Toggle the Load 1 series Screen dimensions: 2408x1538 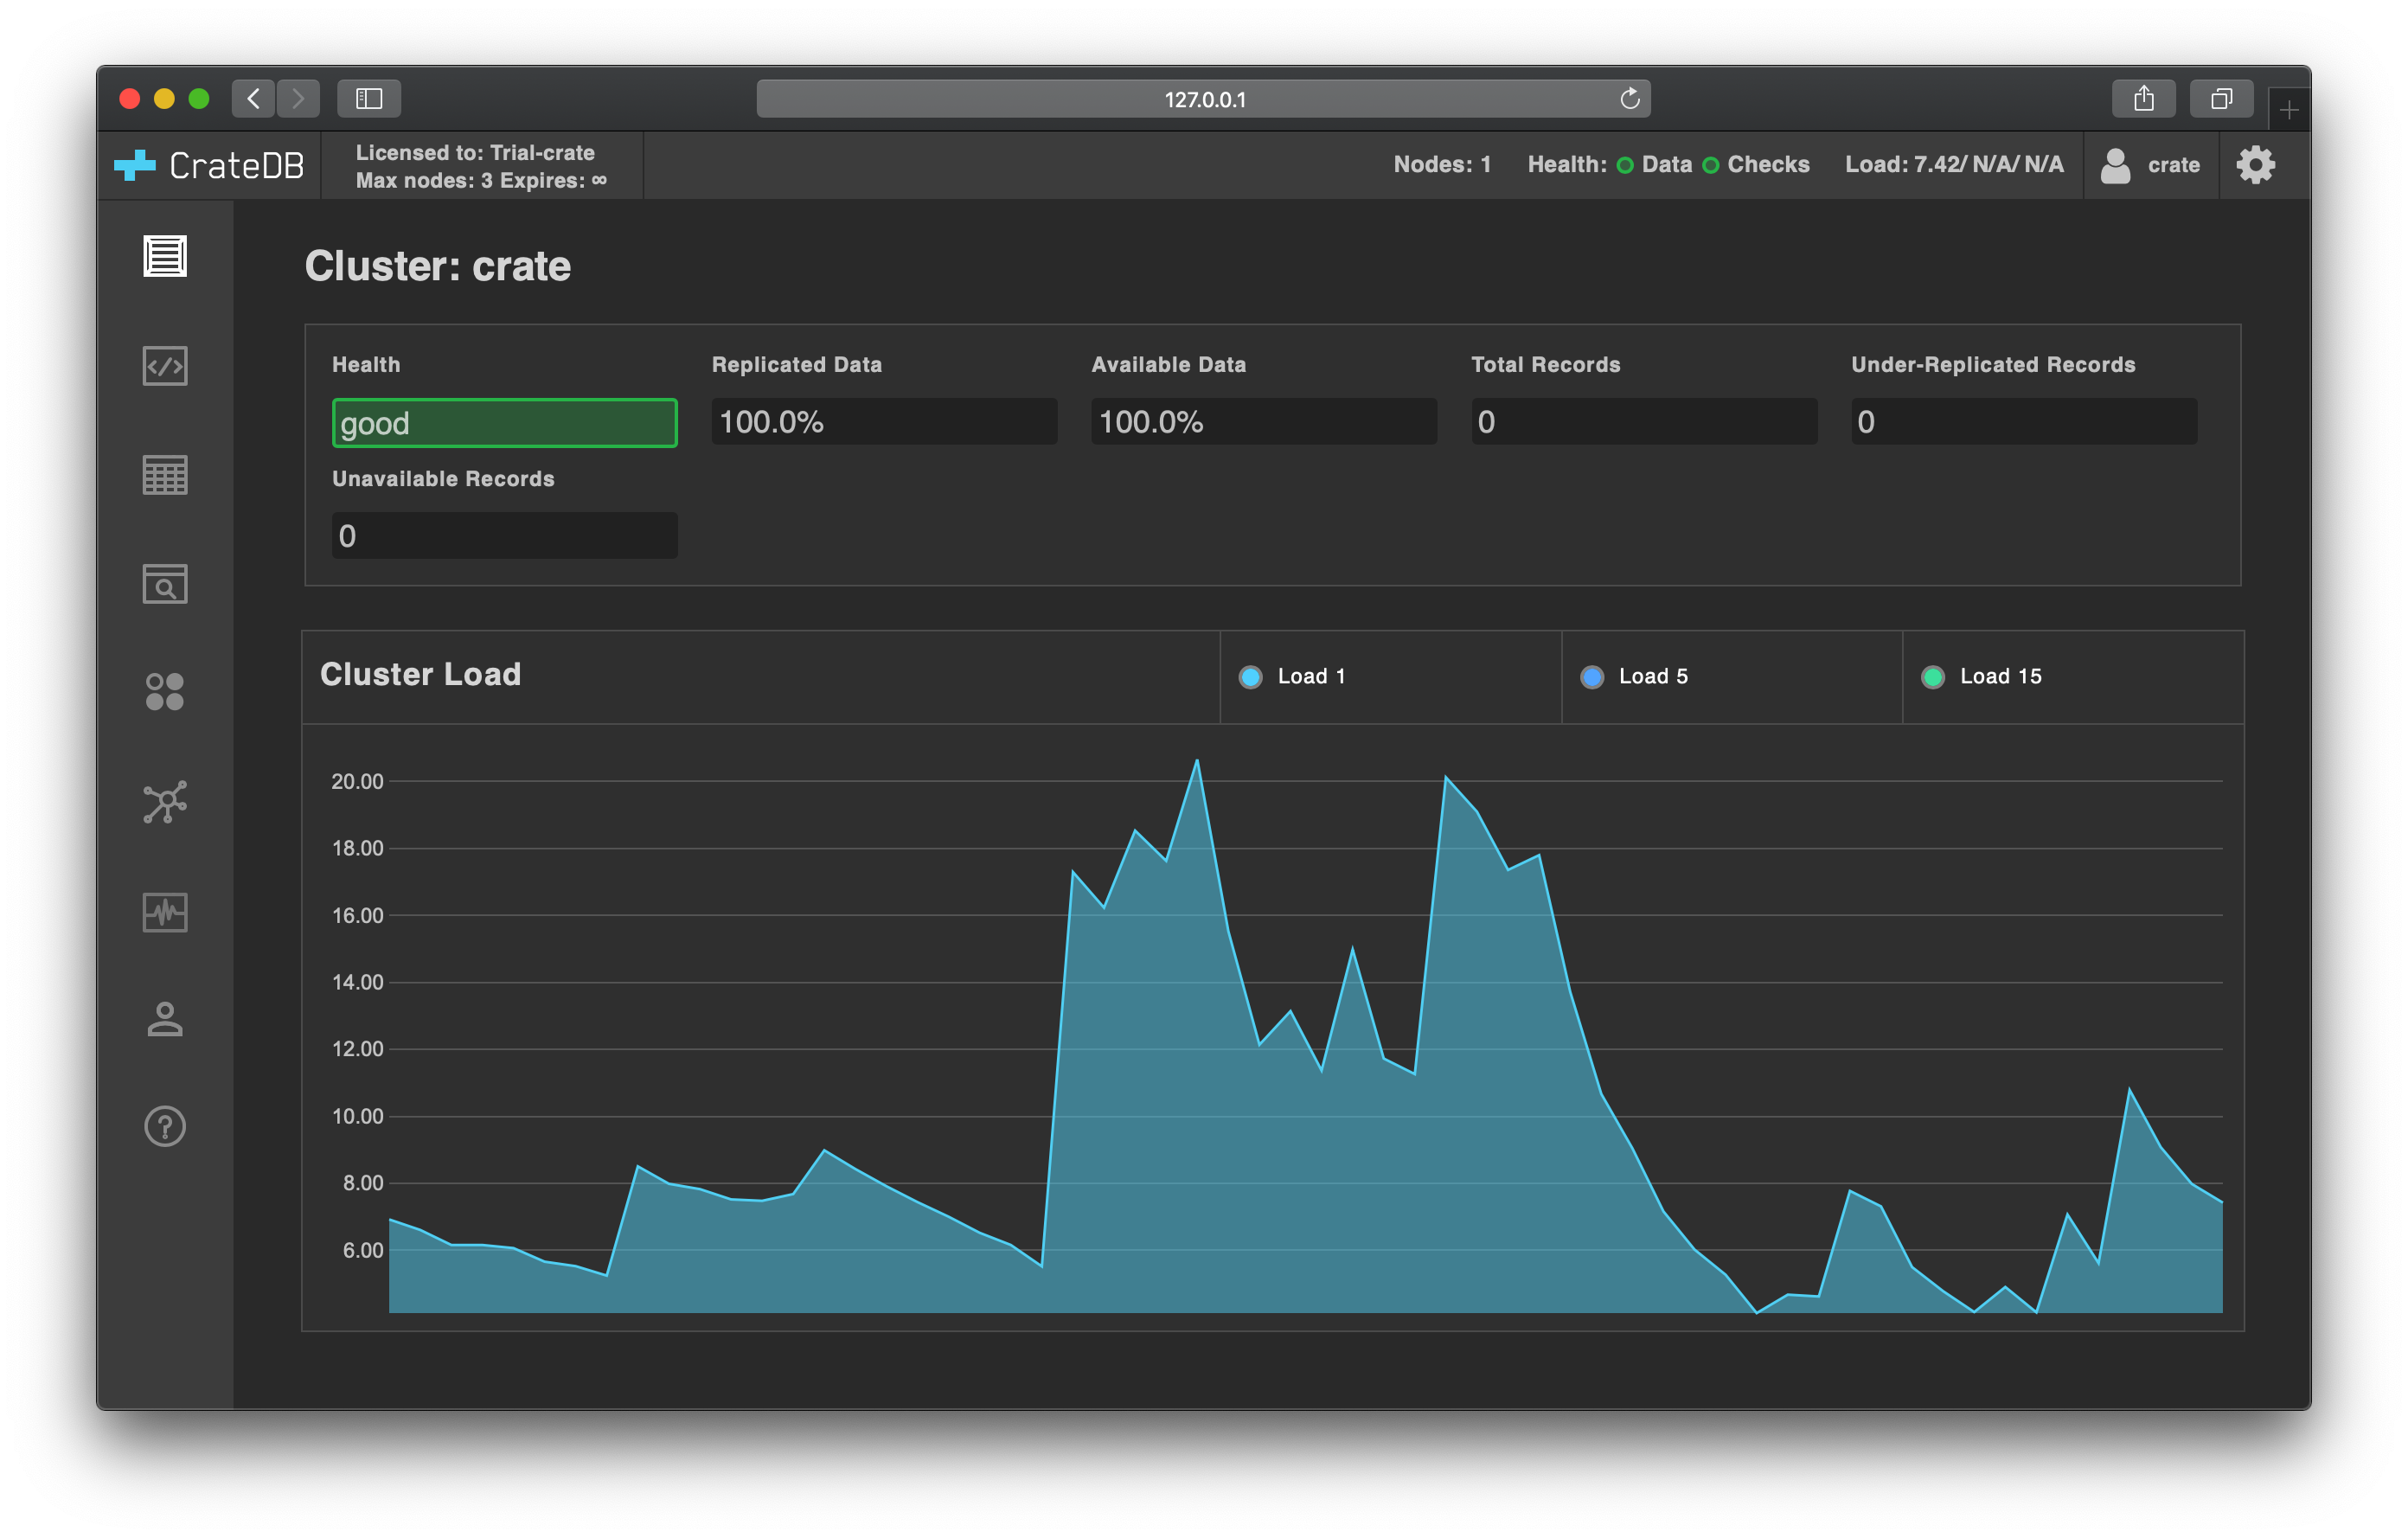1293,677
